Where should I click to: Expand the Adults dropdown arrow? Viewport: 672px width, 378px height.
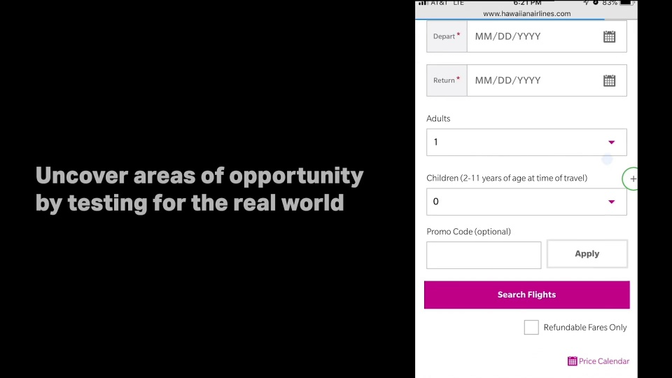tap(612, 142)
